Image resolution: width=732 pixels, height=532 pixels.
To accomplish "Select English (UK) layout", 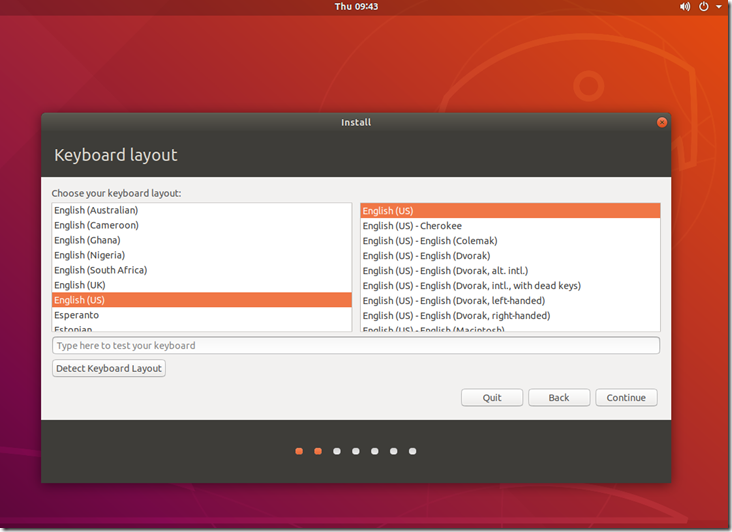I will (202, 285).
